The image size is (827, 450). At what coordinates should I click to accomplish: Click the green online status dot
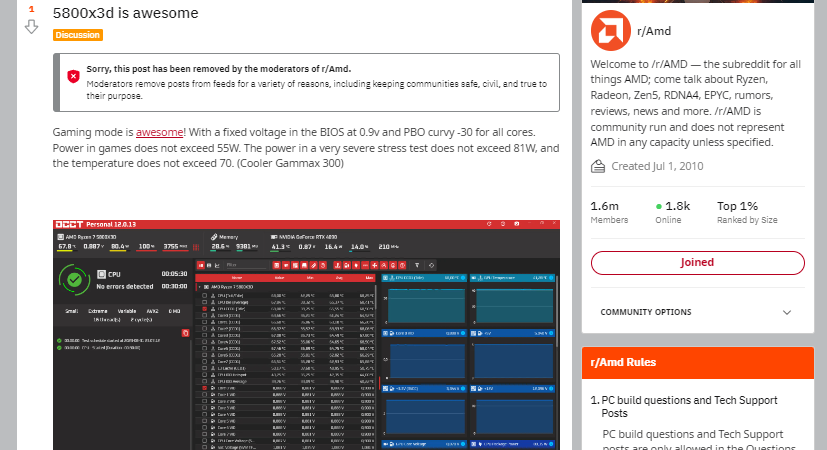[x=659, y=206]
